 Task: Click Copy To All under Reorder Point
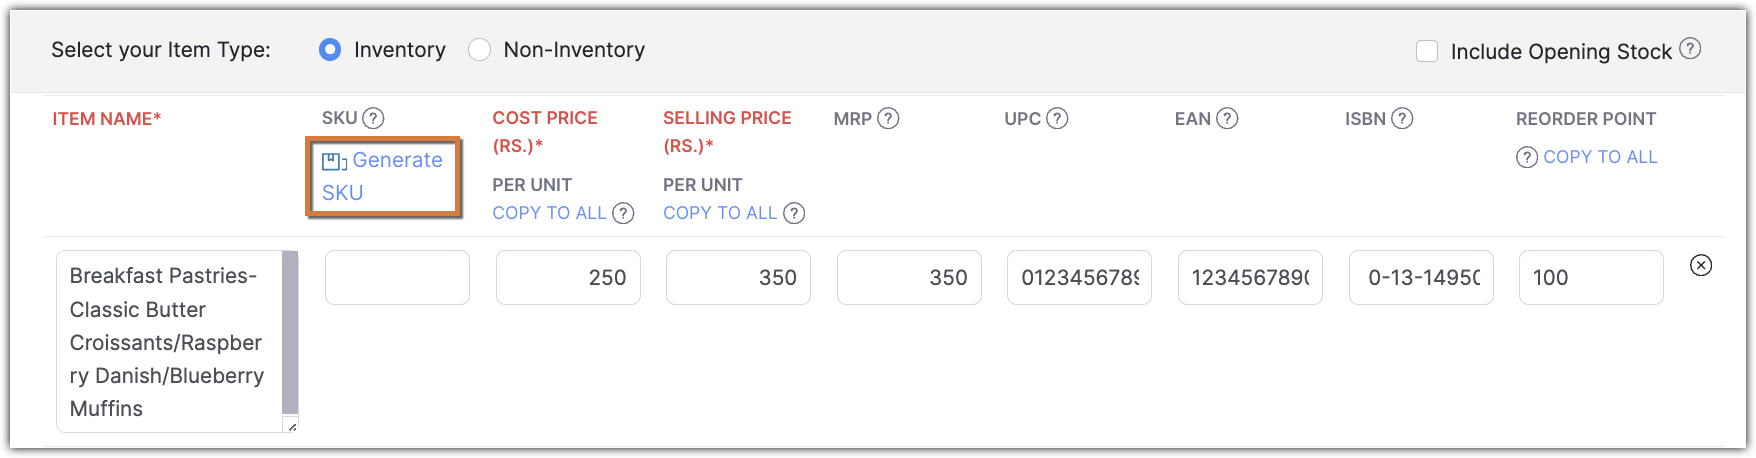[x=1600, y=157]
